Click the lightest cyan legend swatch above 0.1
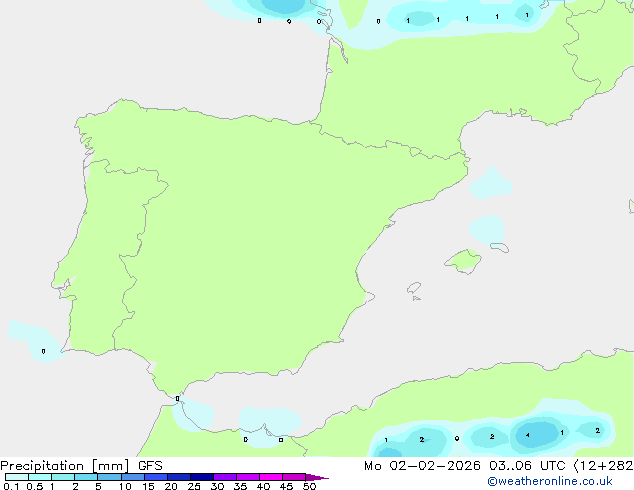Screen dimensions: 634x490 tap(17, 477)
